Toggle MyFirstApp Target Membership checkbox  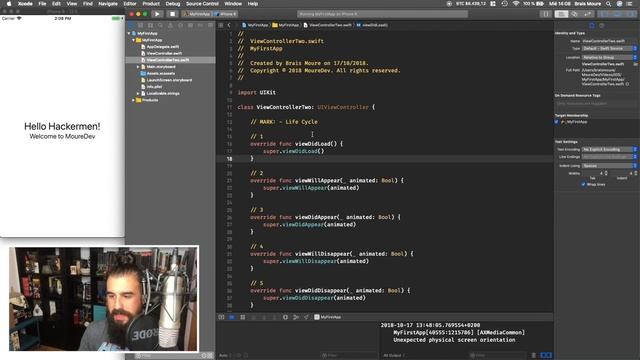[x=557, y=122]
